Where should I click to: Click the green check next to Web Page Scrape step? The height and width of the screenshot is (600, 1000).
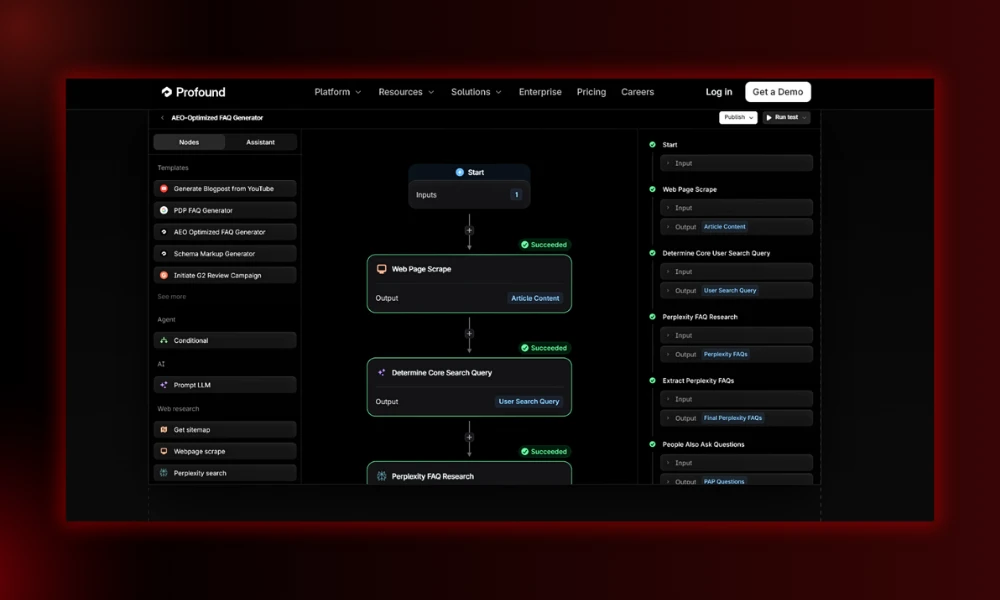[652, 189]
